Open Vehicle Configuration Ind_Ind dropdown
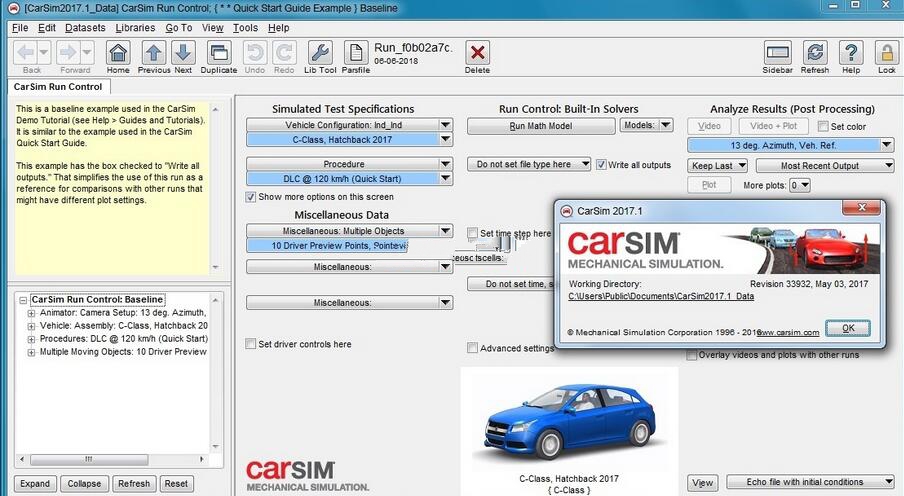 (446, 125)
